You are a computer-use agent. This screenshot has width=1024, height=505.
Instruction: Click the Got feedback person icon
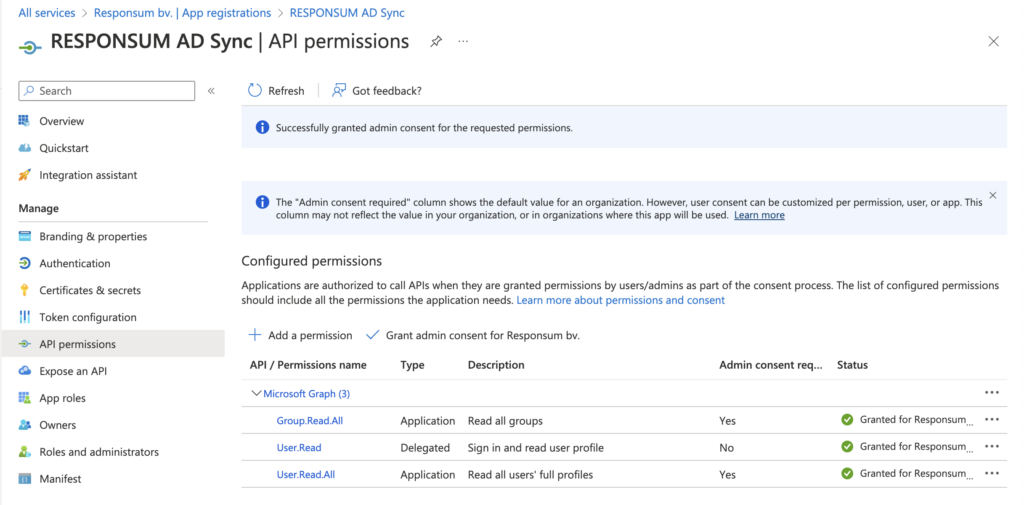338,91
